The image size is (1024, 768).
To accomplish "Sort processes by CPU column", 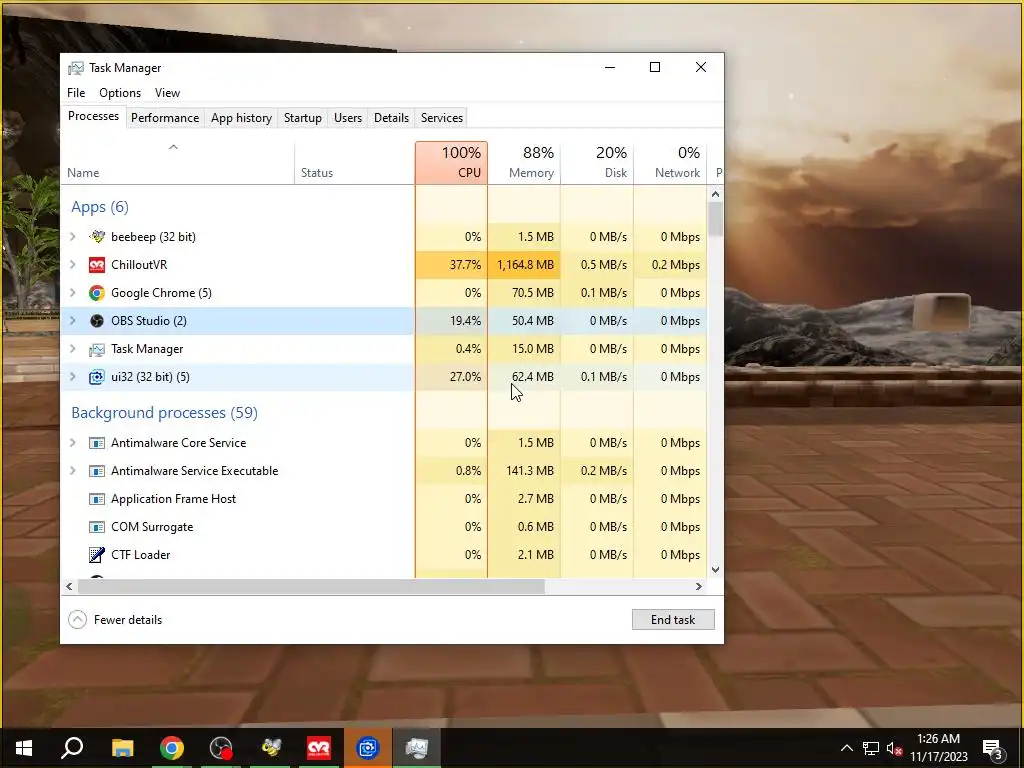I will (x=451, y=163).
